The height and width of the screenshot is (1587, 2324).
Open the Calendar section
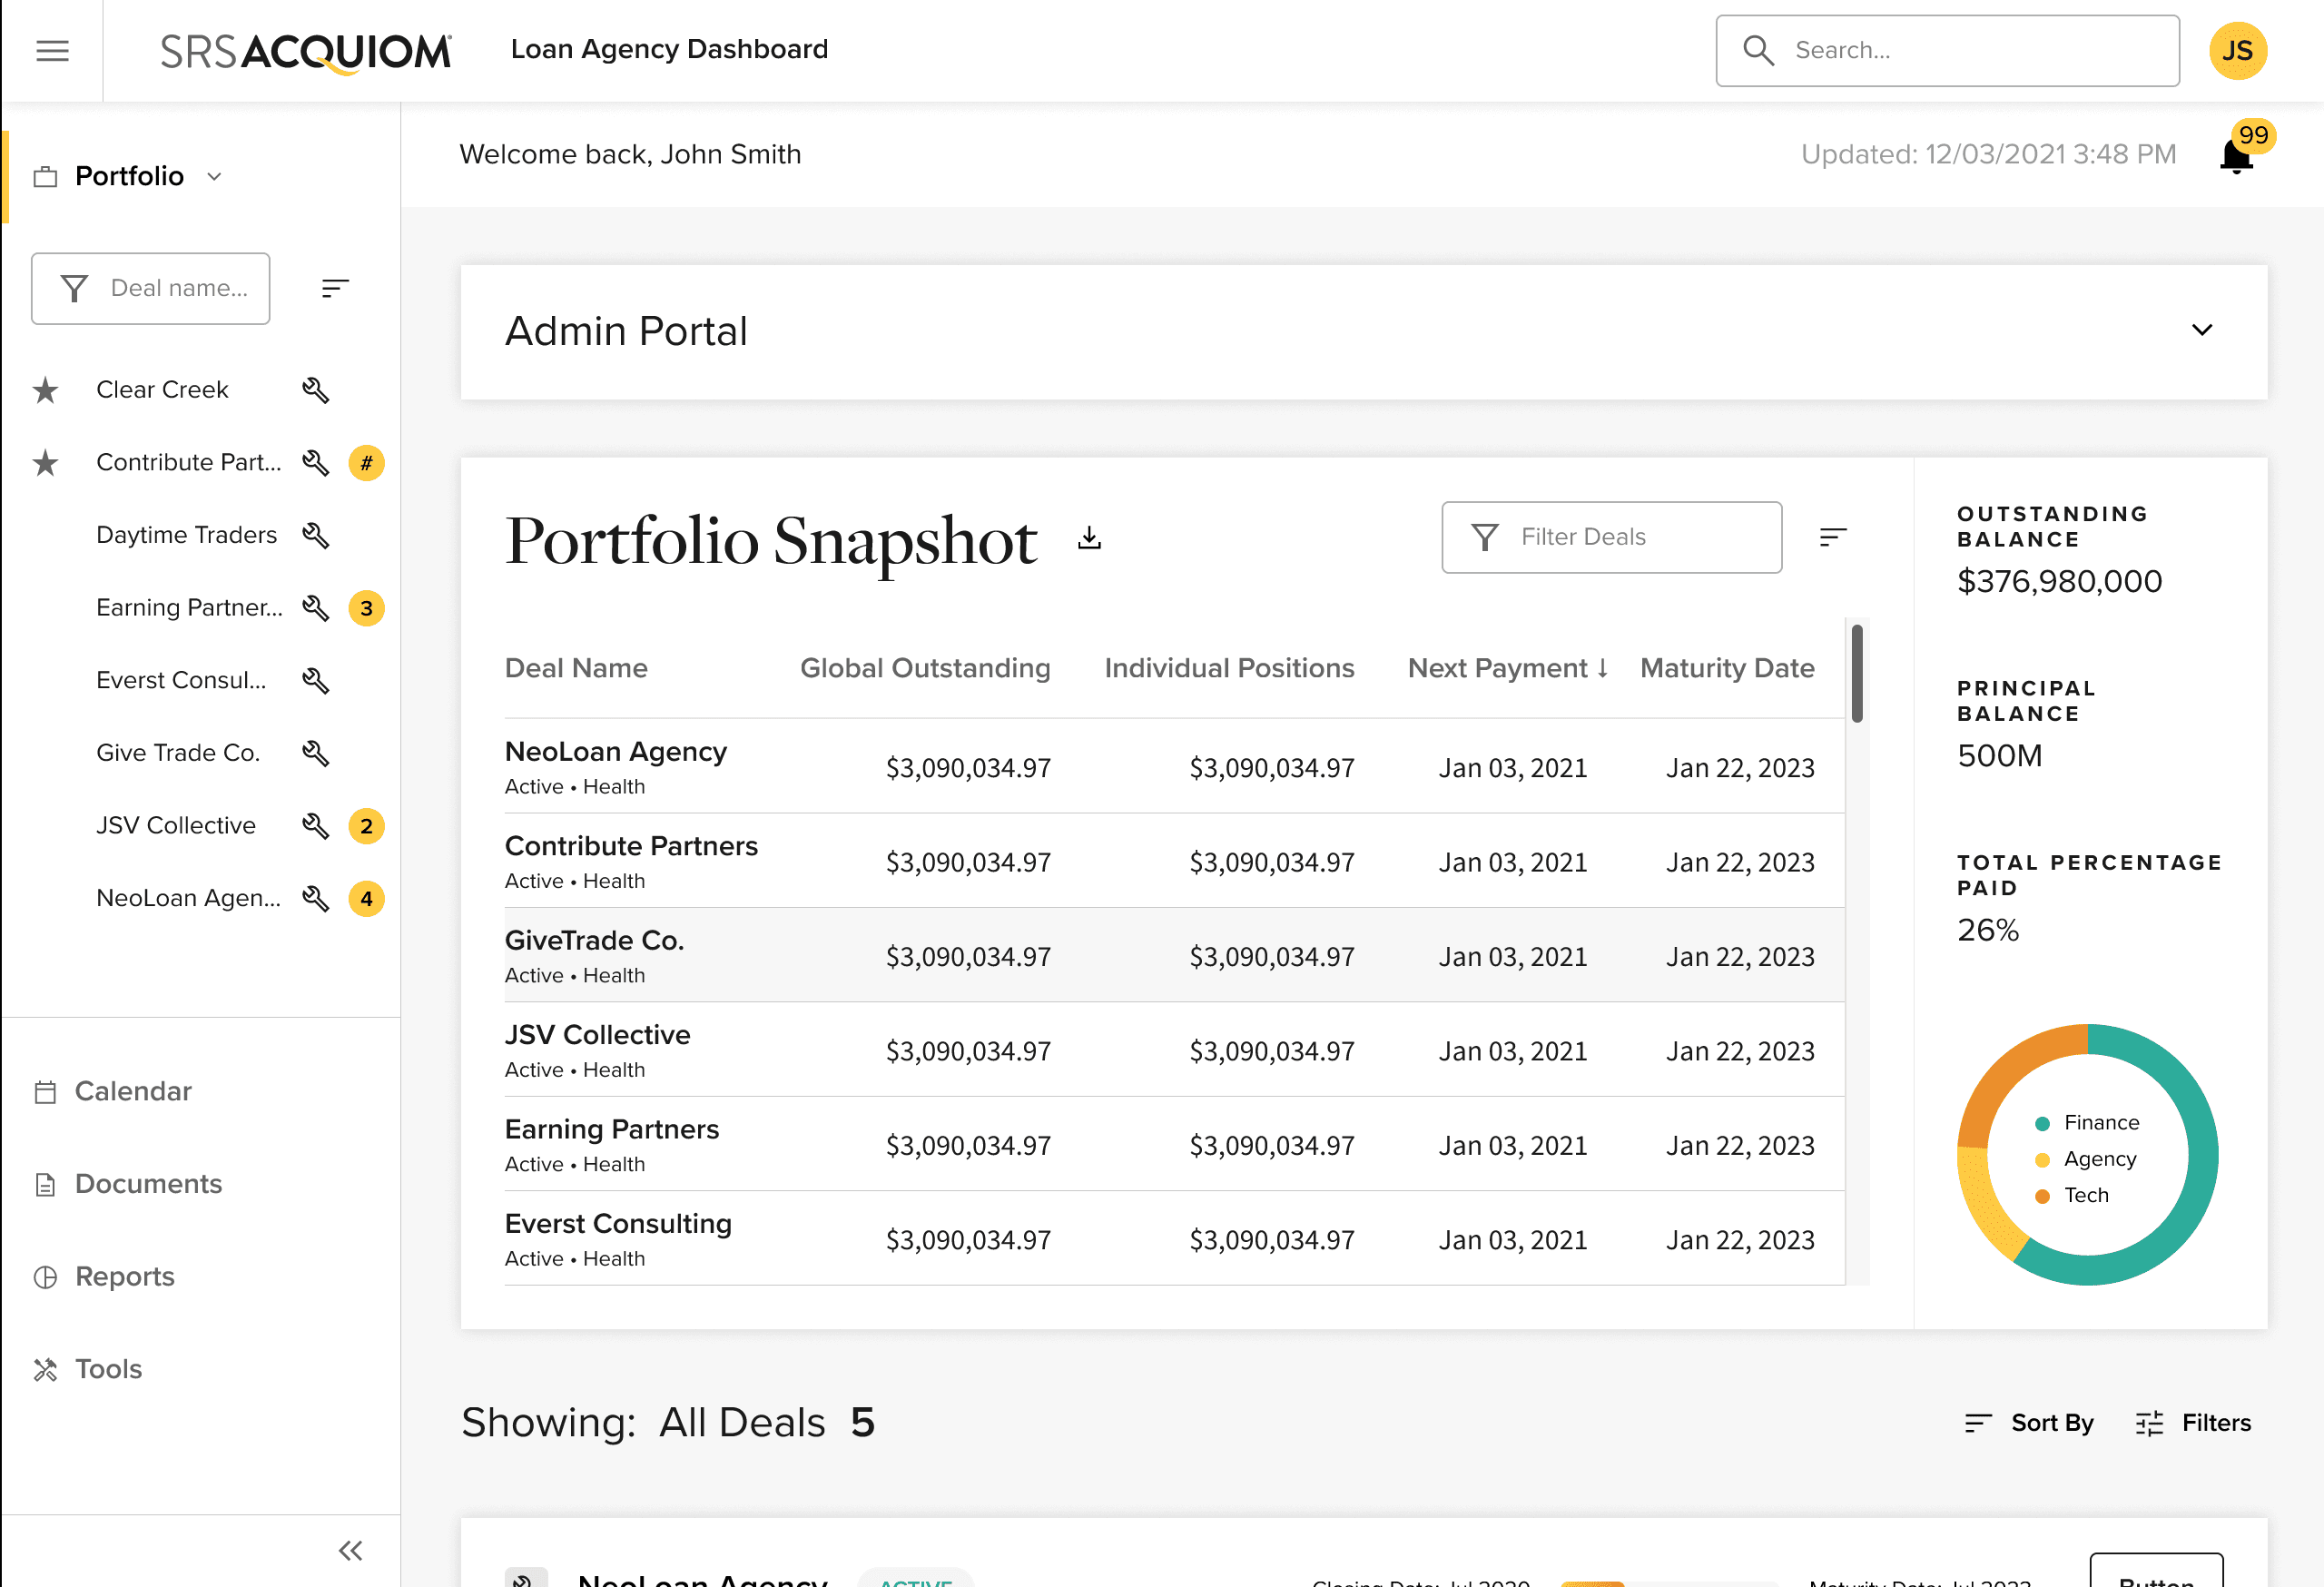point(133,1091)
